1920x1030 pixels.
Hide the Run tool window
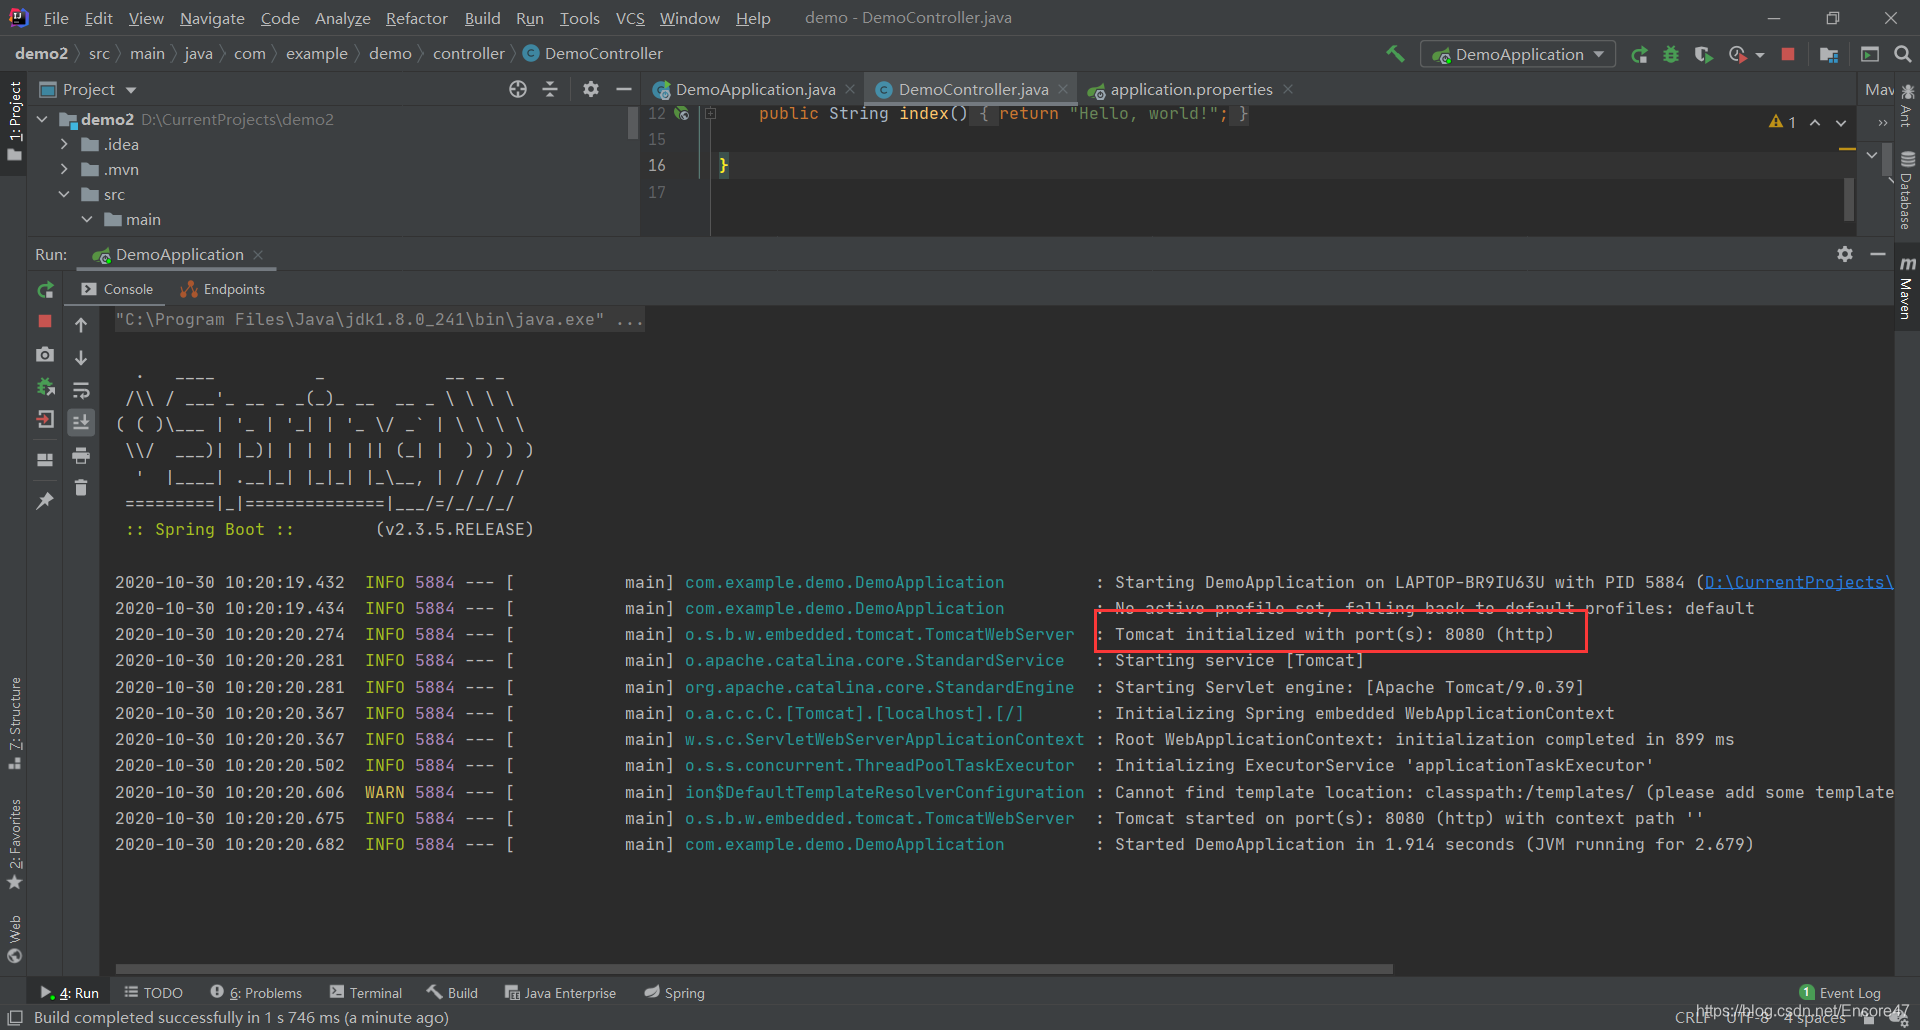tap(1878, 254)
